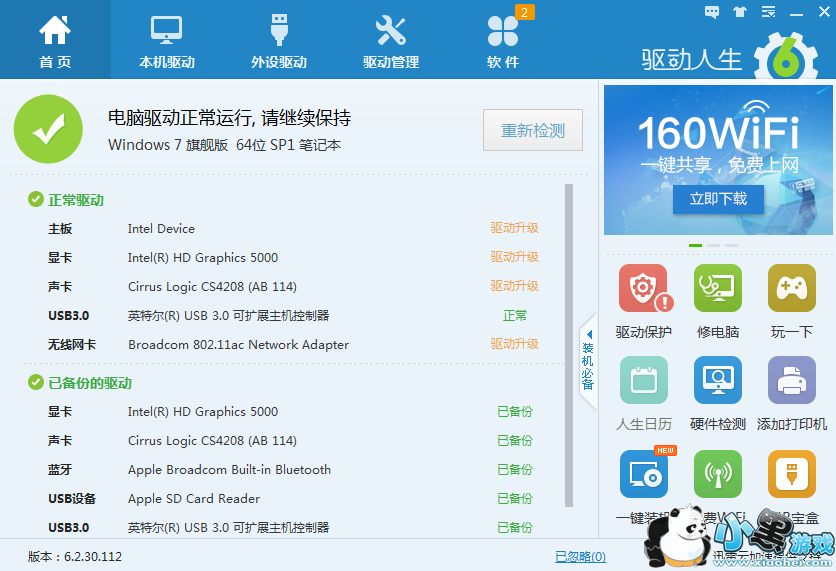Open 人生日历 calendar tool
836x571 pixels.
(644, 381)
